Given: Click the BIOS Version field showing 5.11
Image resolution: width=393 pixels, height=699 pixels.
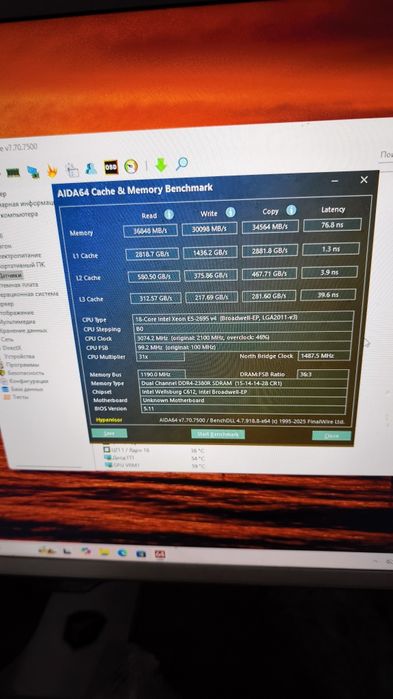Looking at the screenshot, I should (243, 409).
